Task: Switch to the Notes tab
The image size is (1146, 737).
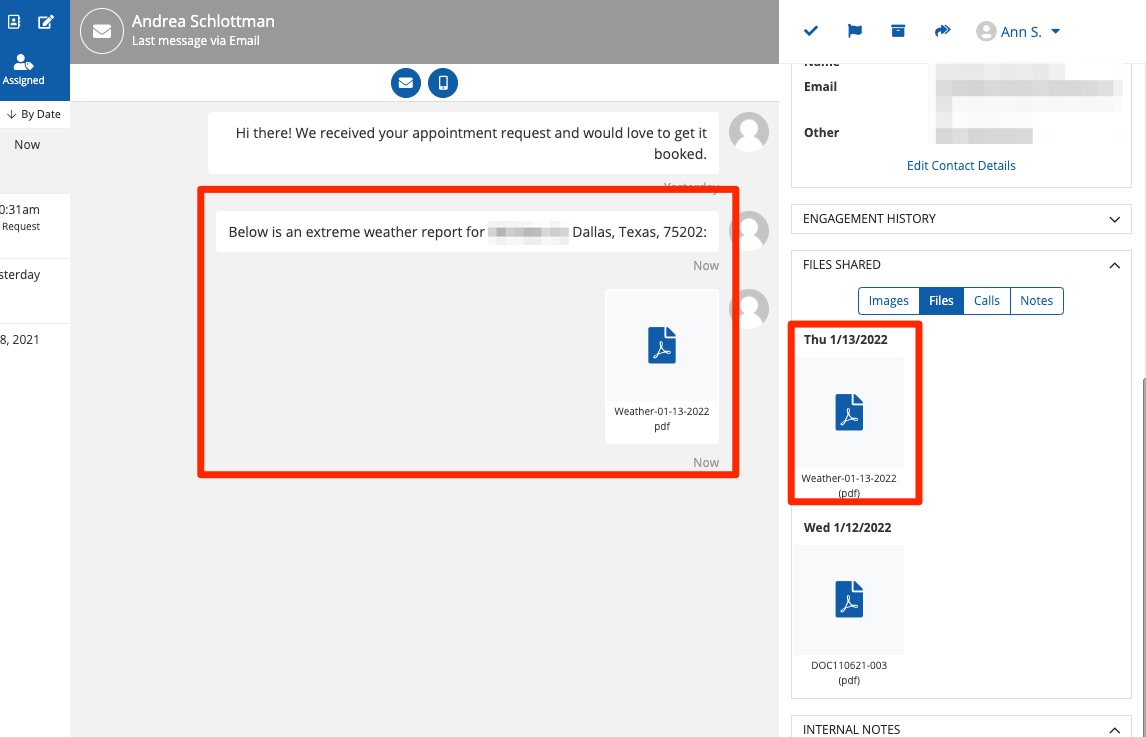Action: click(x=1036, y=301)
